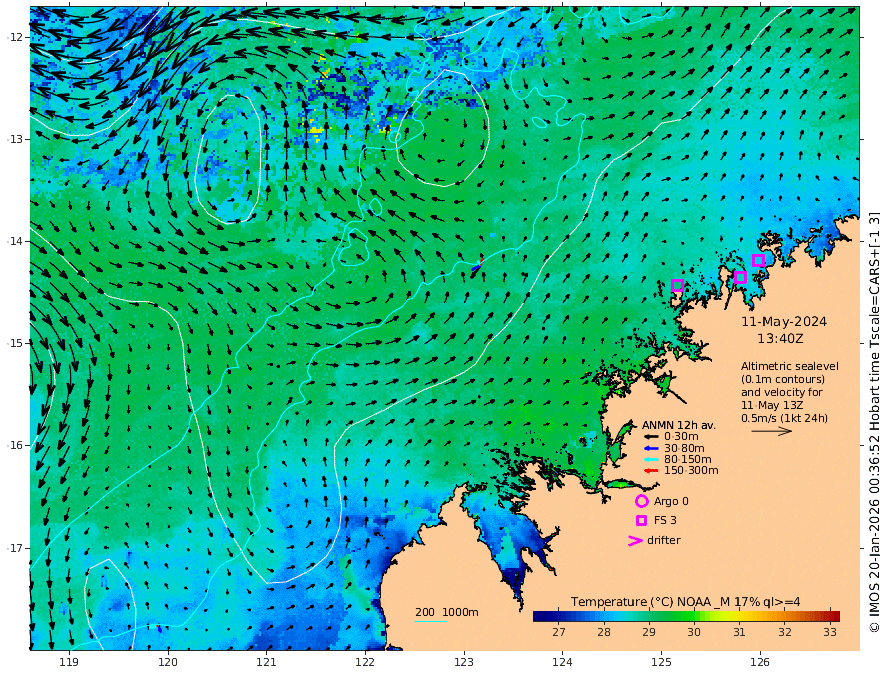Click latitude axis label -14
Image resolution: width=880 pixels, height=680 pixels.
pyautogui.click(x=15, y=241)
